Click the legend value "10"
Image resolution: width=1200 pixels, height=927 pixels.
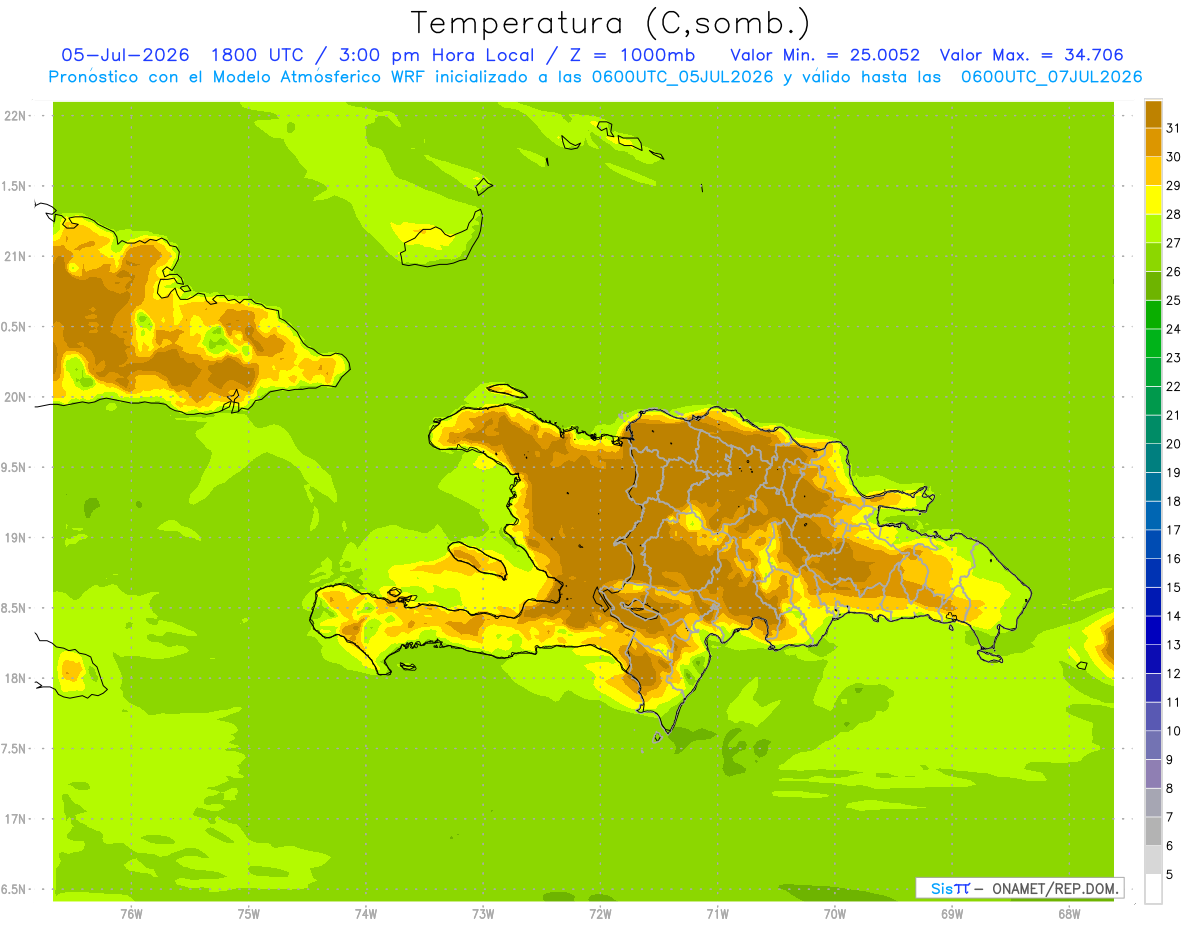coord(1173,731)
